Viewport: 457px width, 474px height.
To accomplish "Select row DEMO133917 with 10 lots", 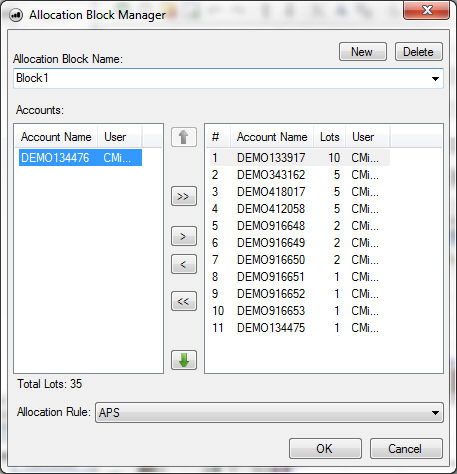I will (299, 158).
